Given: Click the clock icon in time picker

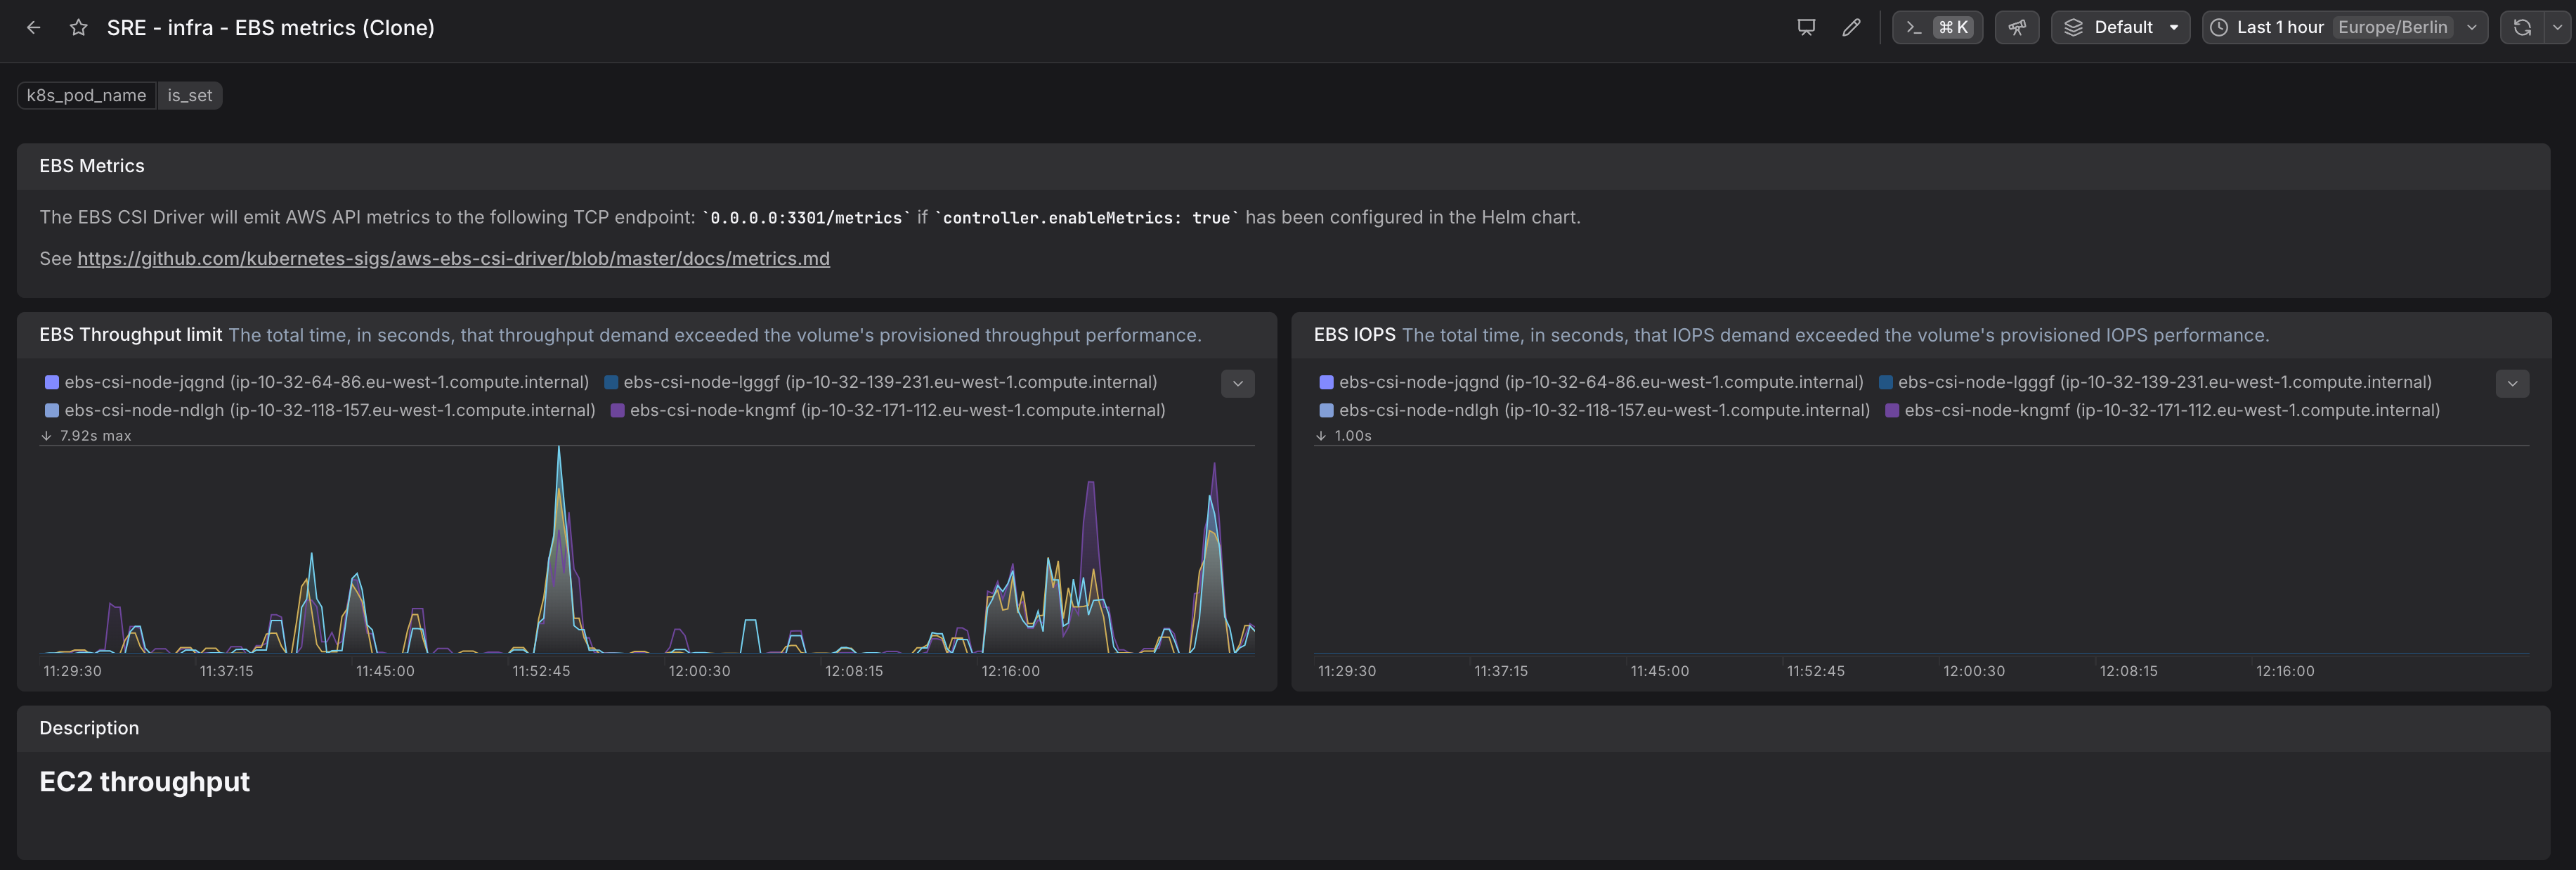Looking at the screenshot, I should [x=2219, y=28].
